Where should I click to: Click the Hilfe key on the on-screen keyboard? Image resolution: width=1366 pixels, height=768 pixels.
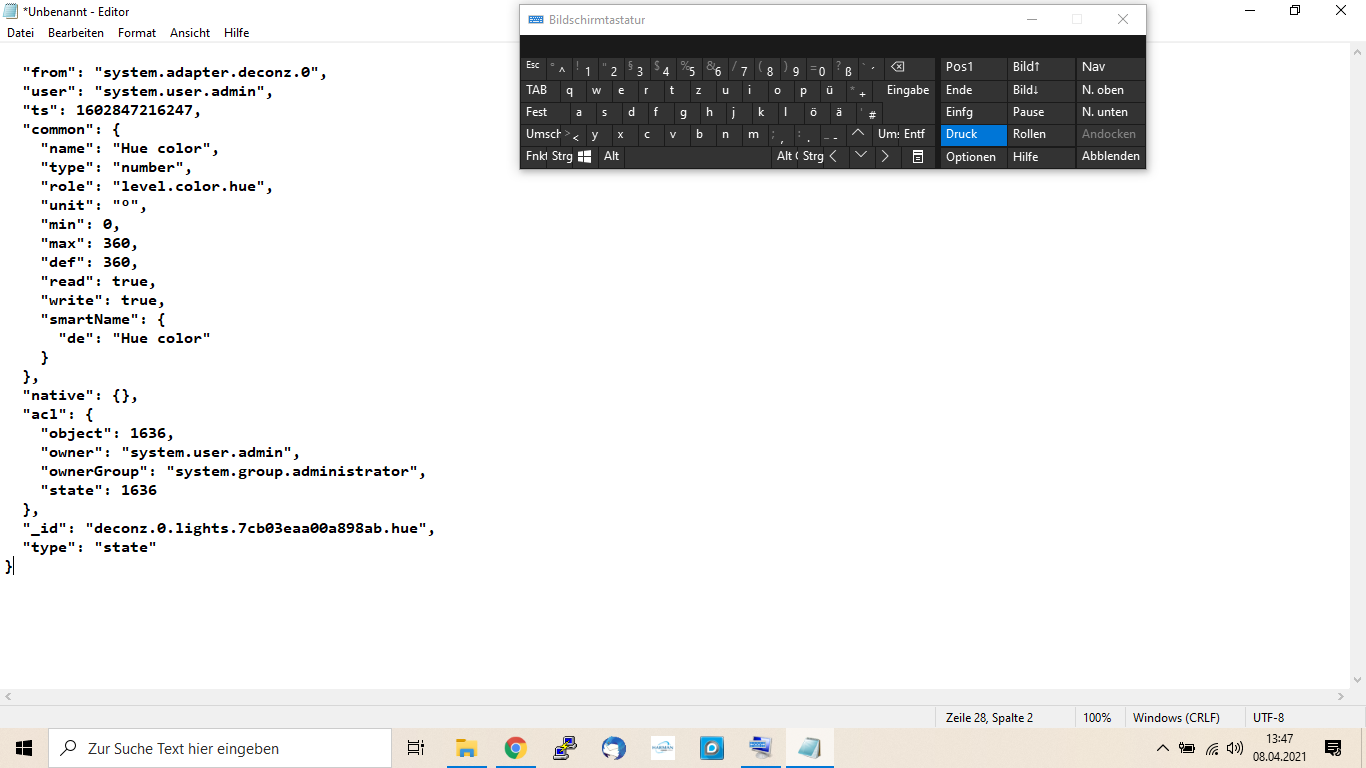coord(1041,157)
